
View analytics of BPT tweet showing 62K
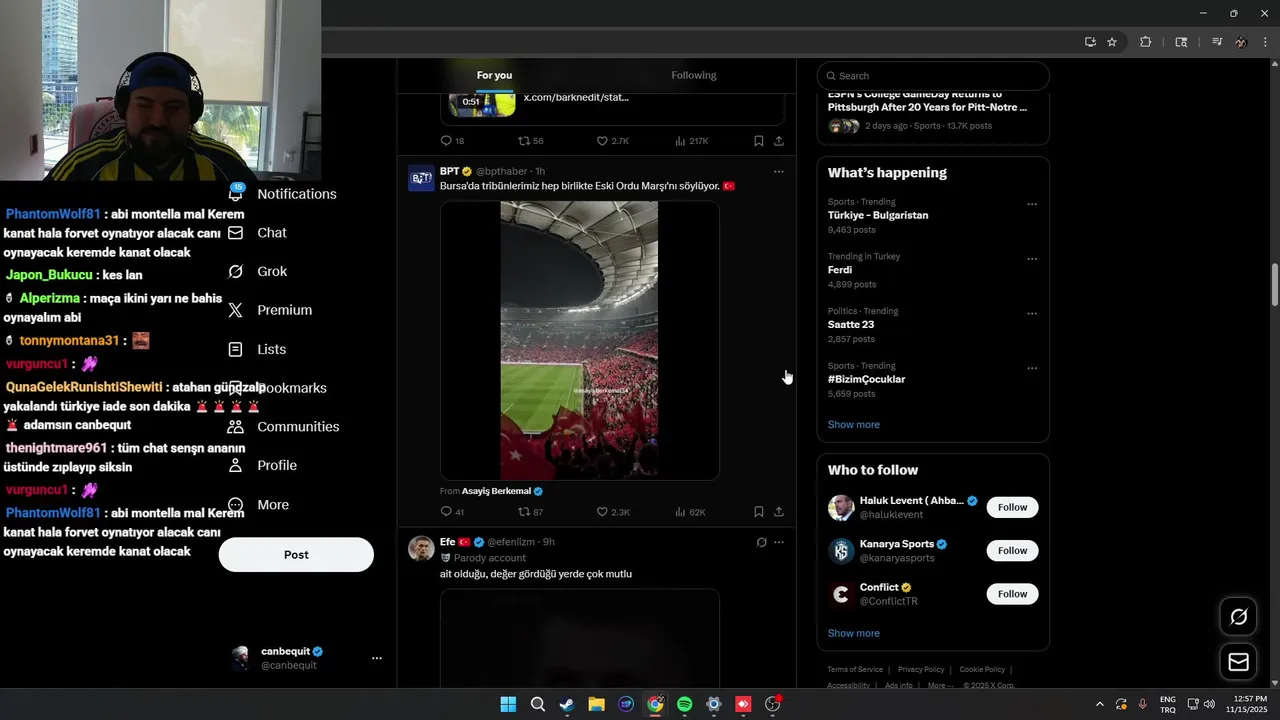coord(690,512)
